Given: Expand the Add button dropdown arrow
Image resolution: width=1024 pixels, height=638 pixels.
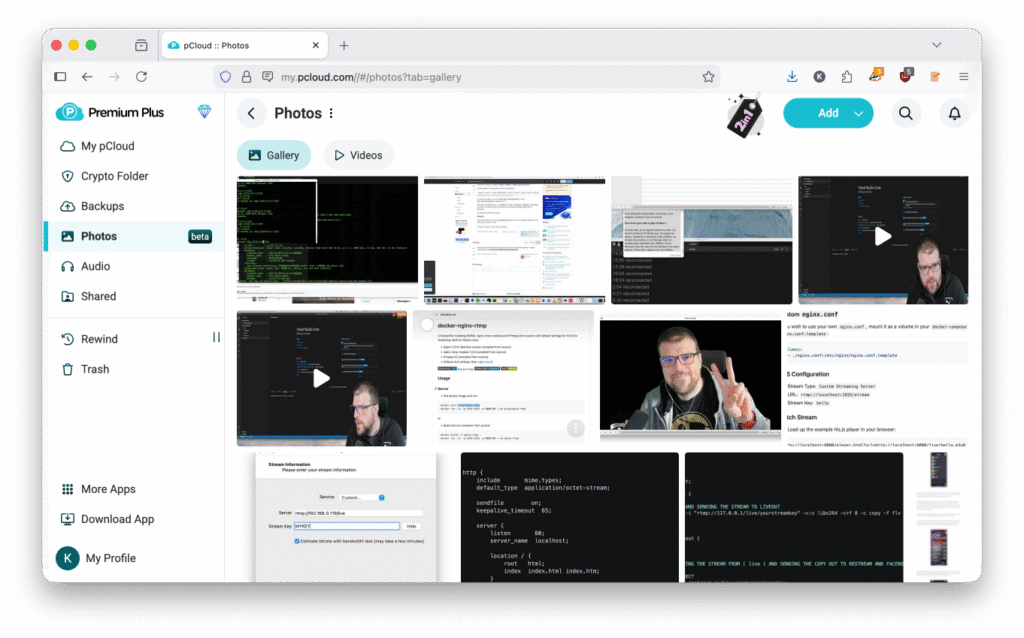Looking at the screenshot, I should [859, 113].
